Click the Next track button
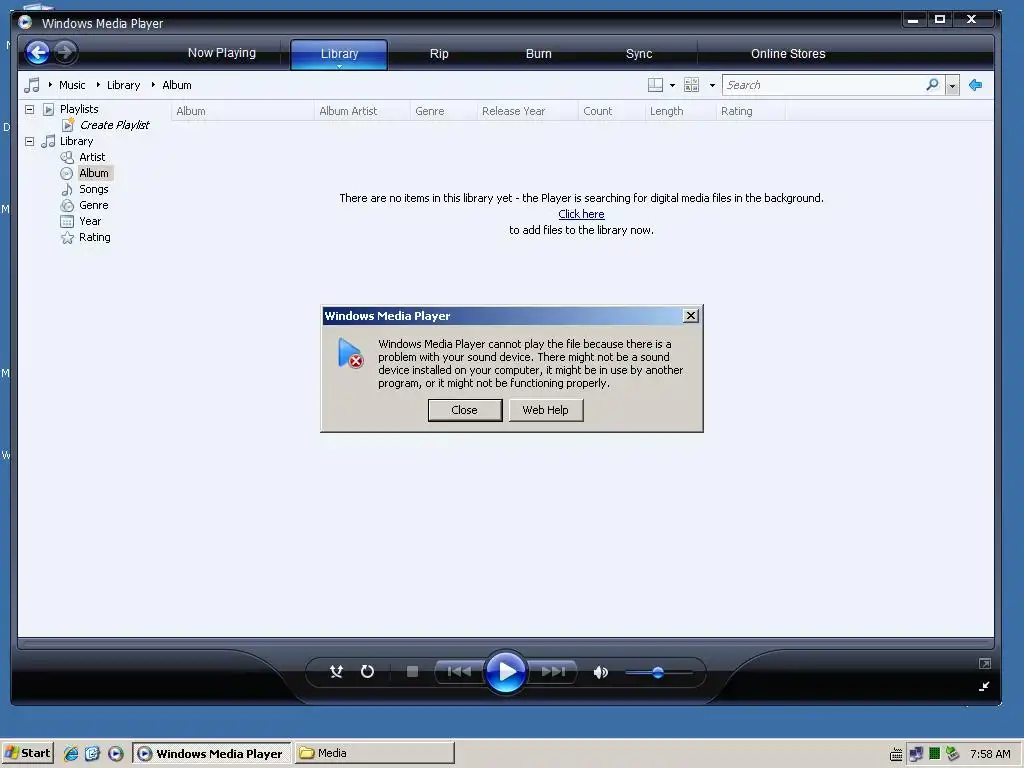 coord(552,671)
